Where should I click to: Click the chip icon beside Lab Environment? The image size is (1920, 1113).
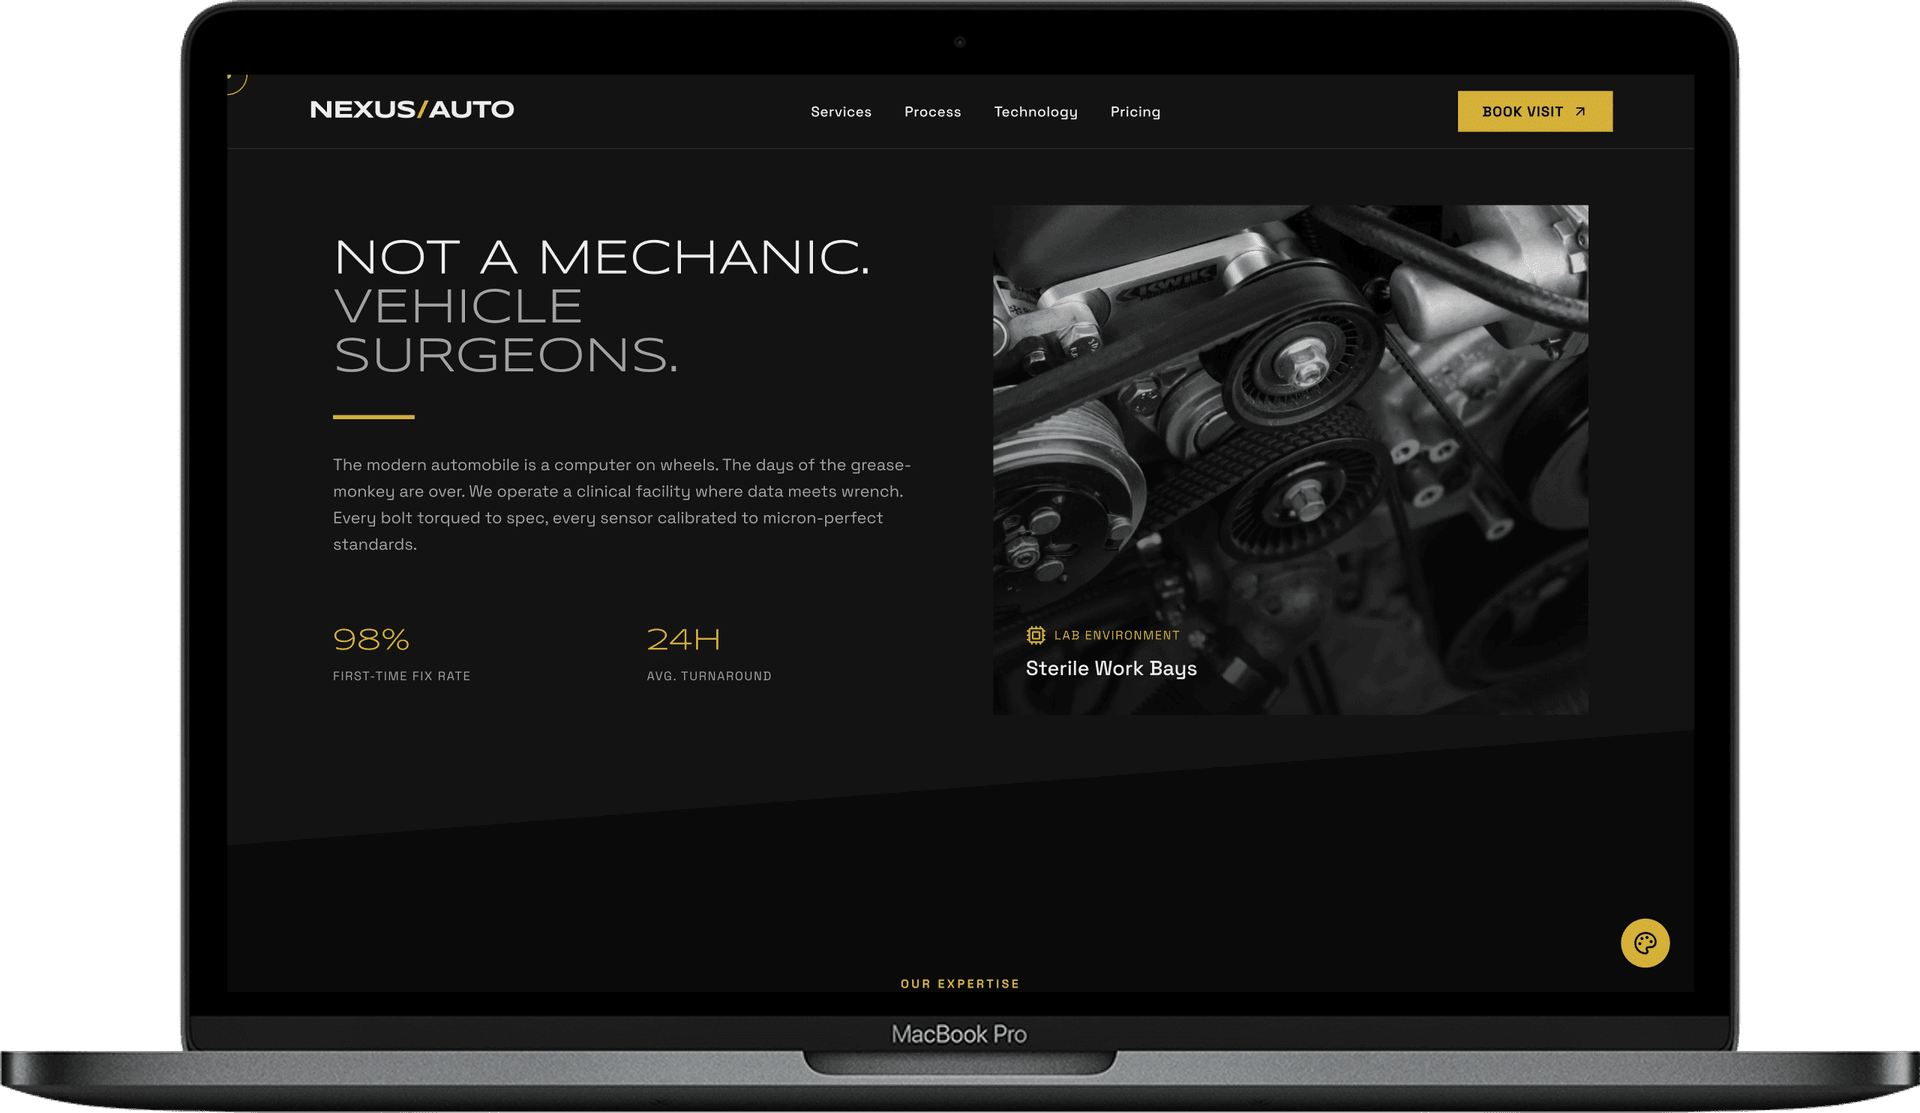point(1036,635)
